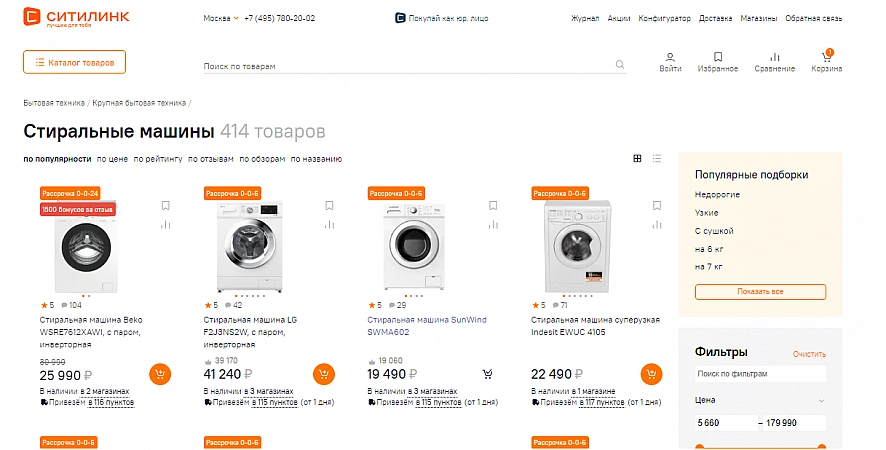The image size is (886, 450).
Task: Collapse the Цена filter section
Action: (821, 401)
